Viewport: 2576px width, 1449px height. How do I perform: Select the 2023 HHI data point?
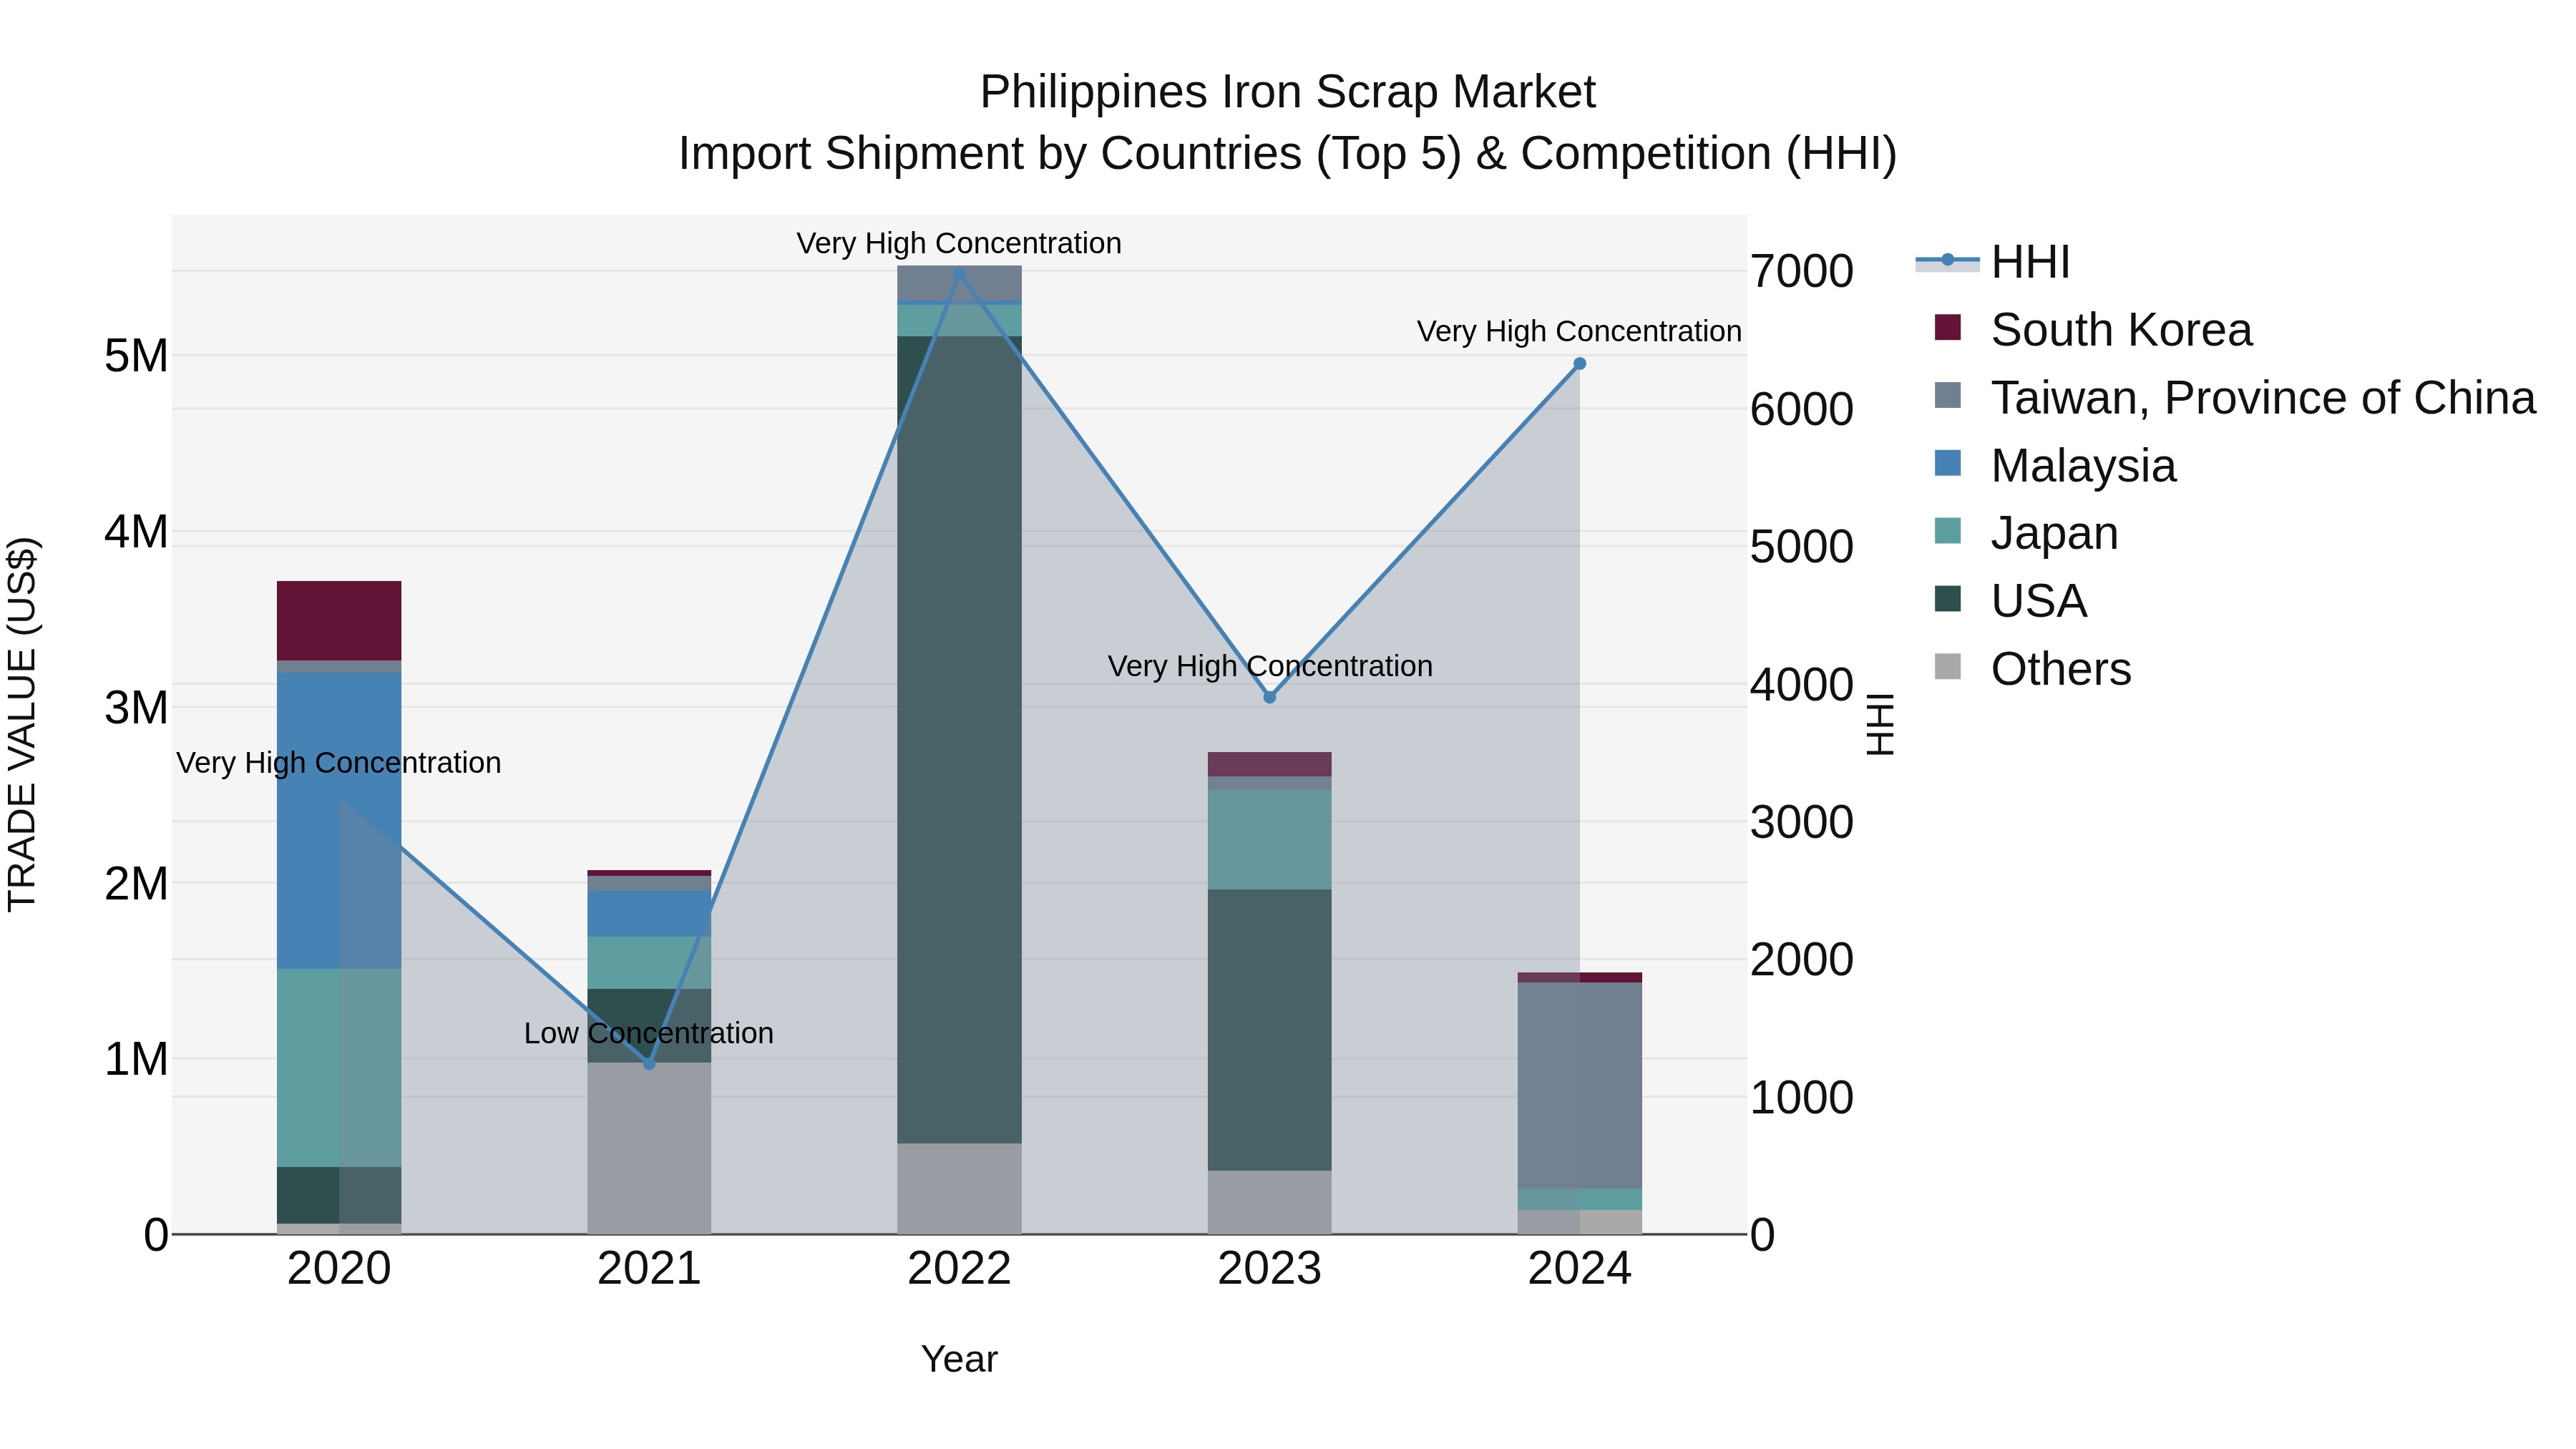1270,697
